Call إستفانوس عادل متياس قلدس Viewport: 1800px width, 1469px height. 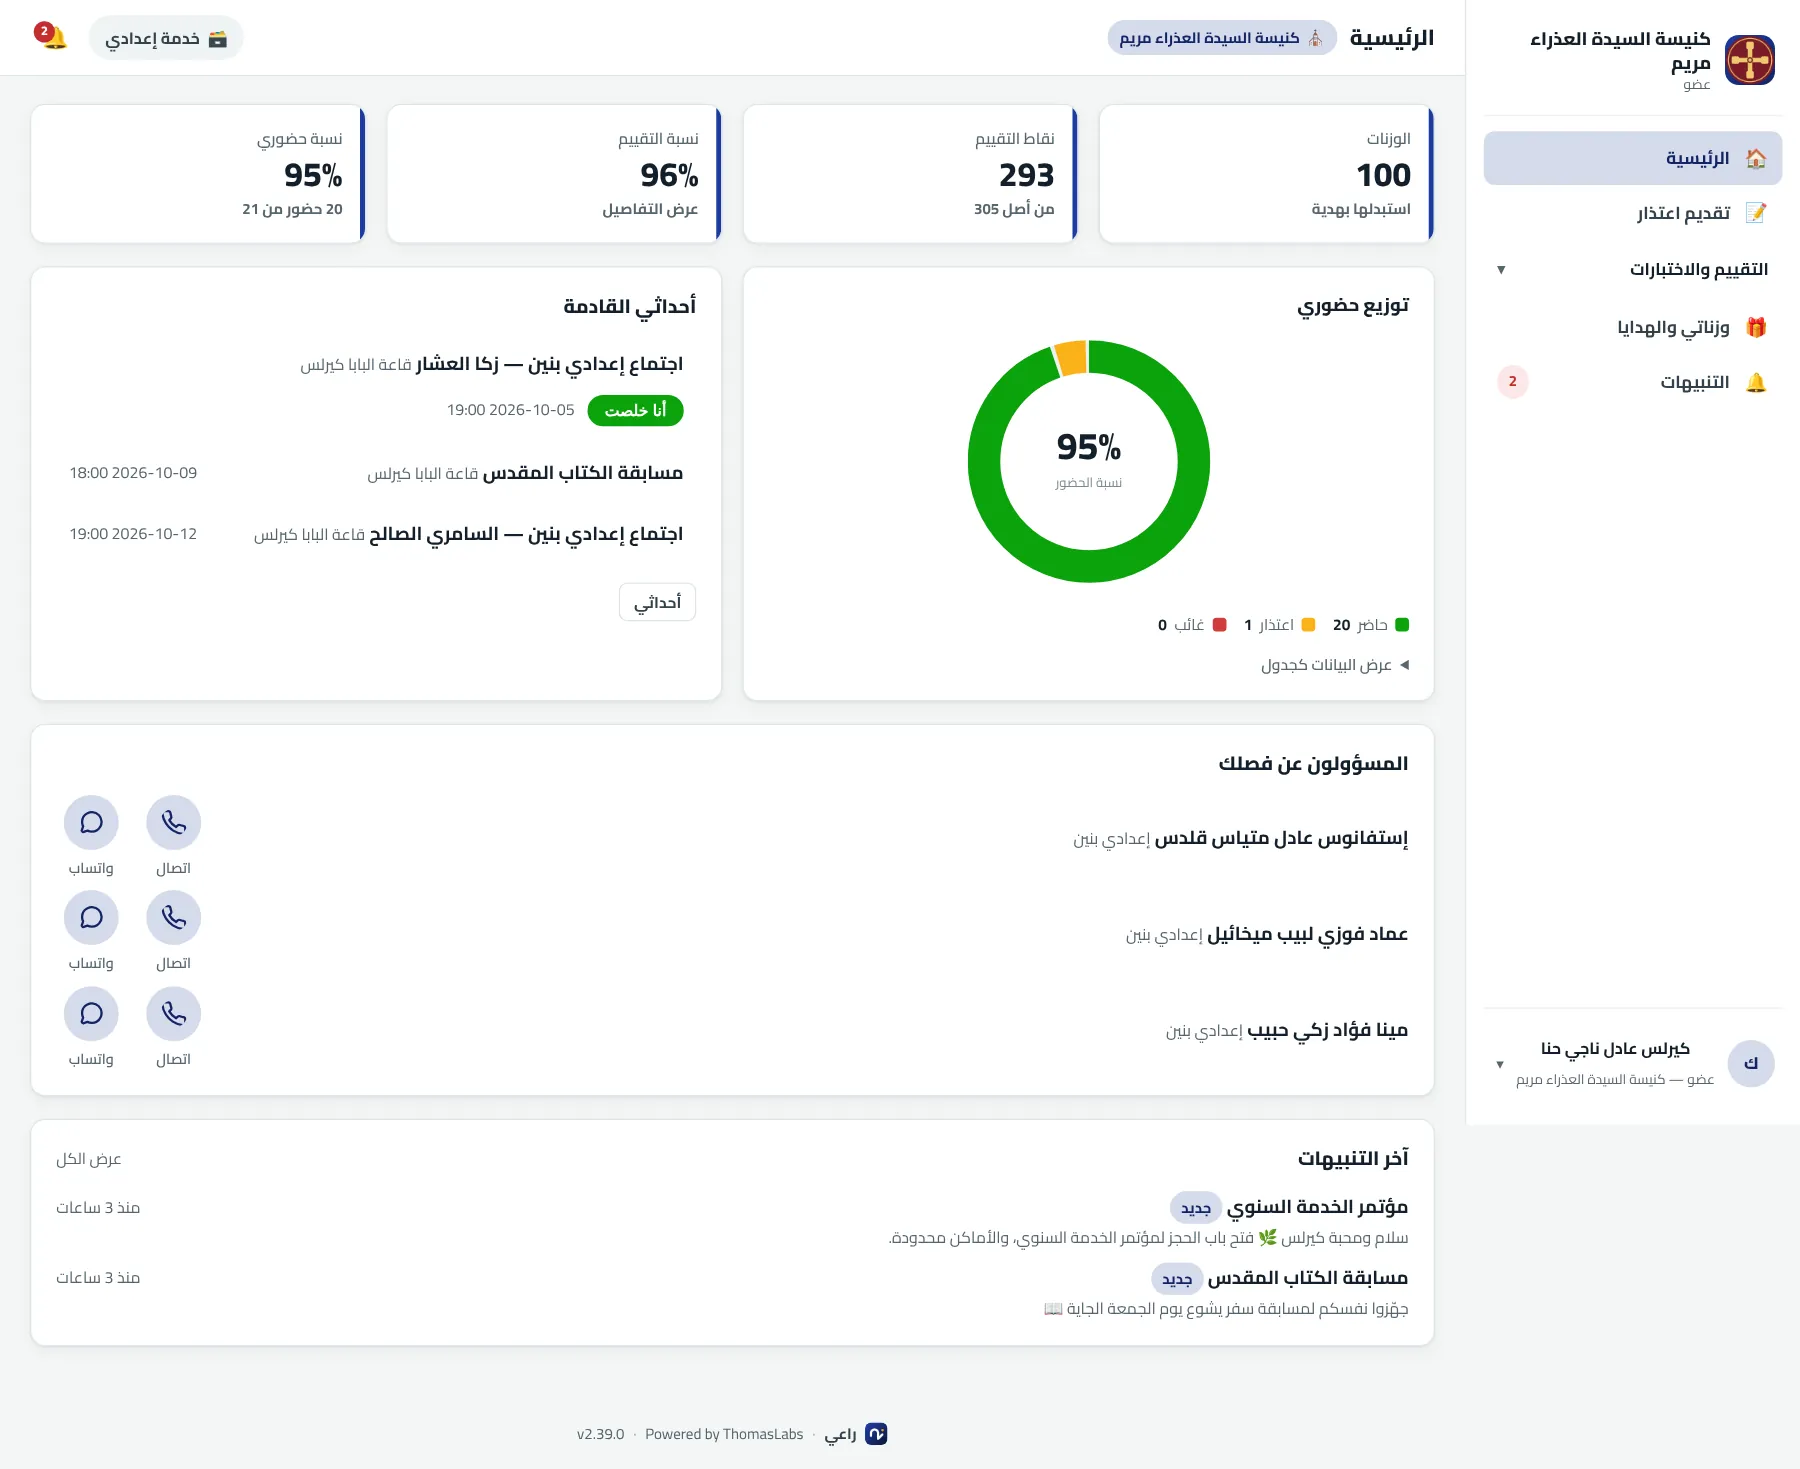[174, 822]
